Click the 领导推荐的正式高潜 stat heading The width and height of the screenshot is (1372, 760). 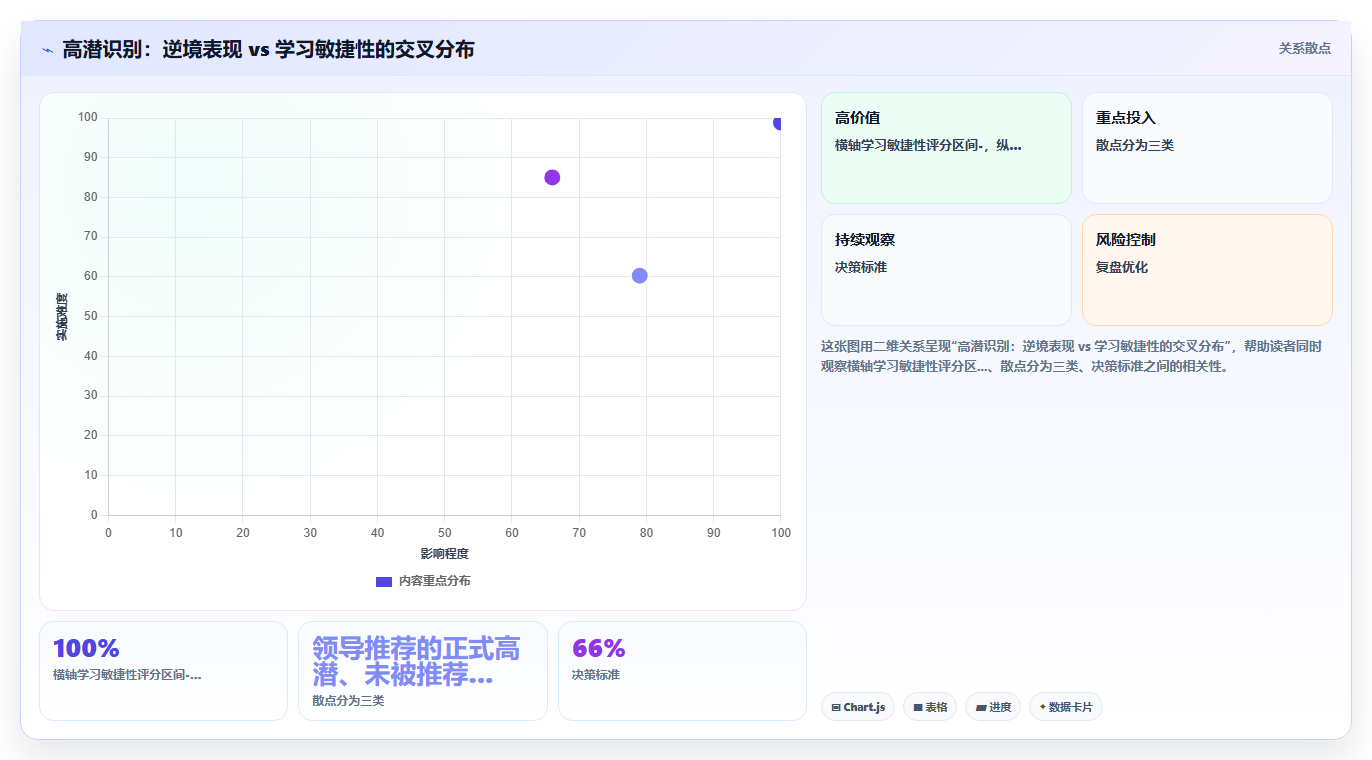pyautogui.click(x=416, y=661)
